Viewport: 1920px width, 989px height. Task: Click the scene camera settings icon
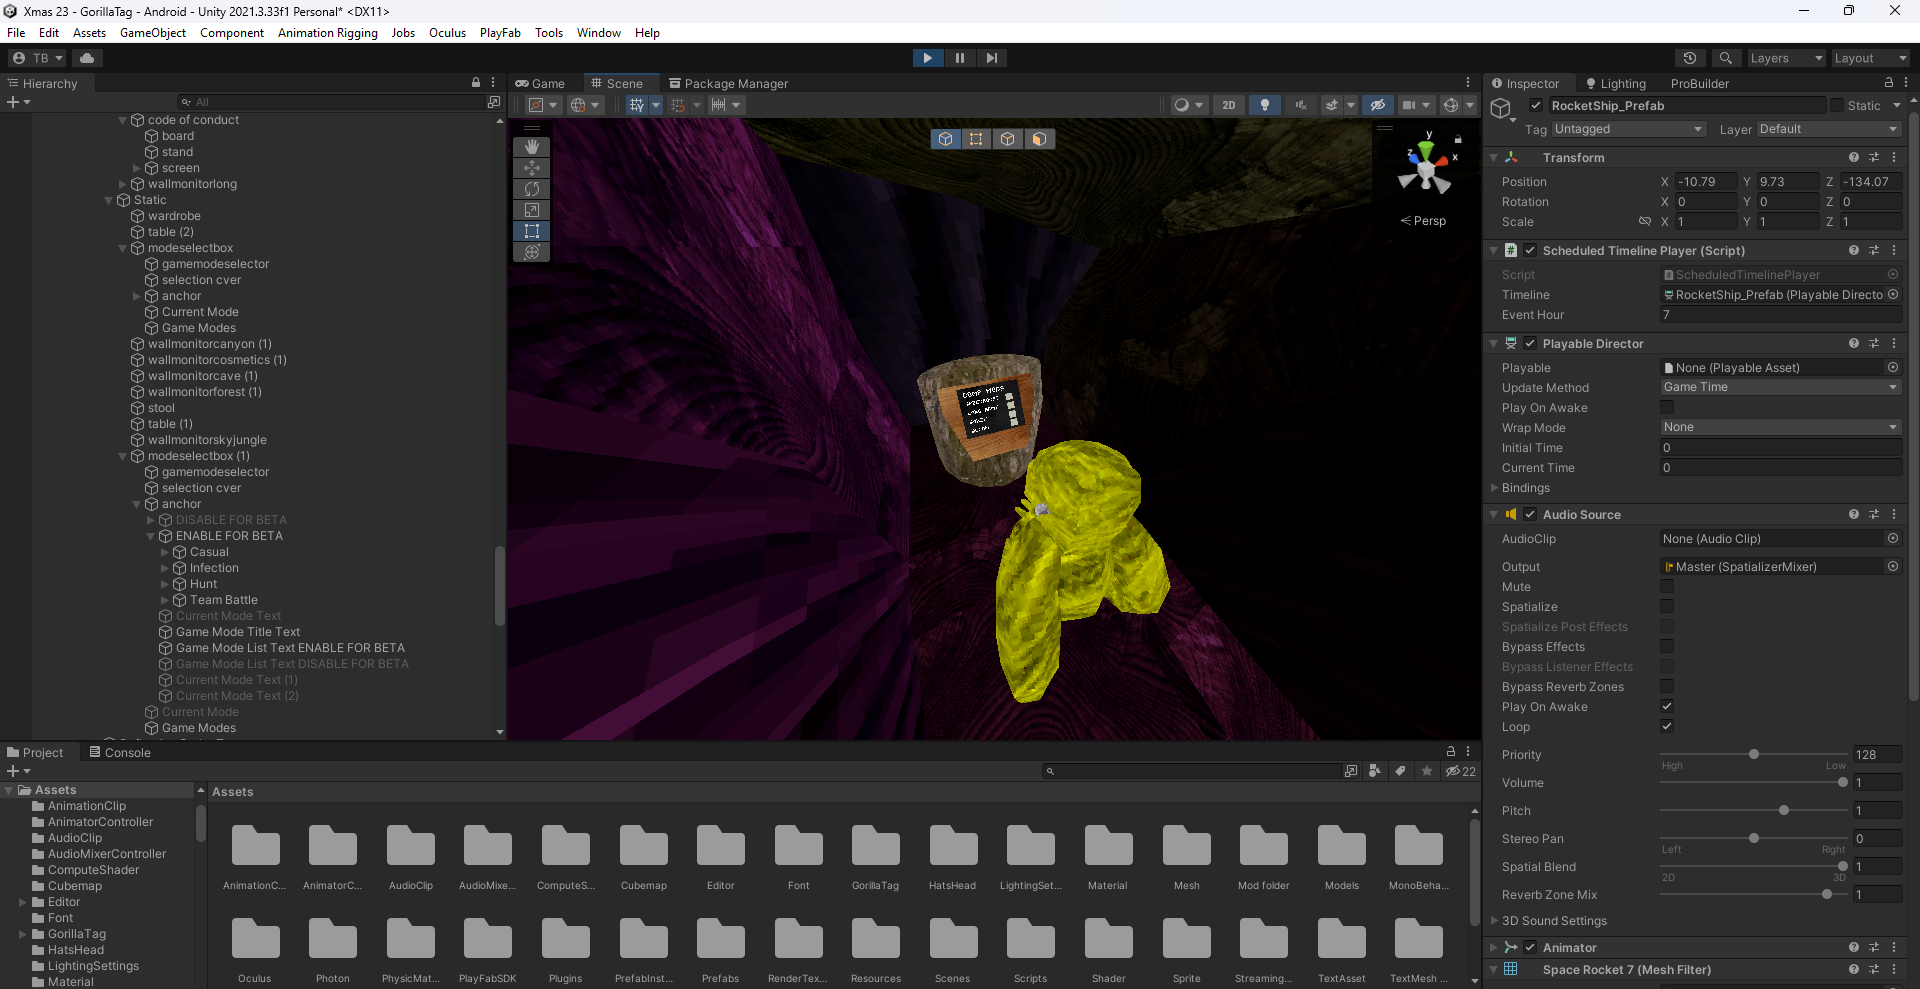pyautogui.click(x=1409, y=105)
